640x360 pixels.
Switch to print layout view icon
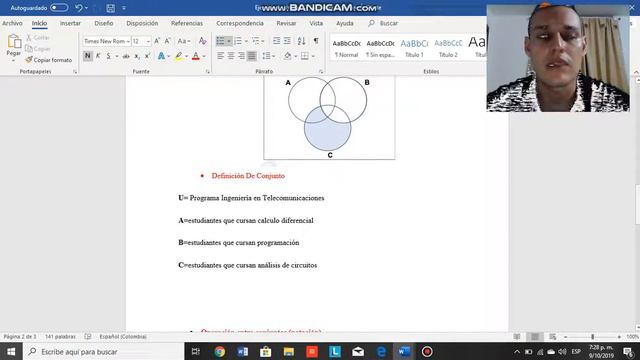[535, 337]
